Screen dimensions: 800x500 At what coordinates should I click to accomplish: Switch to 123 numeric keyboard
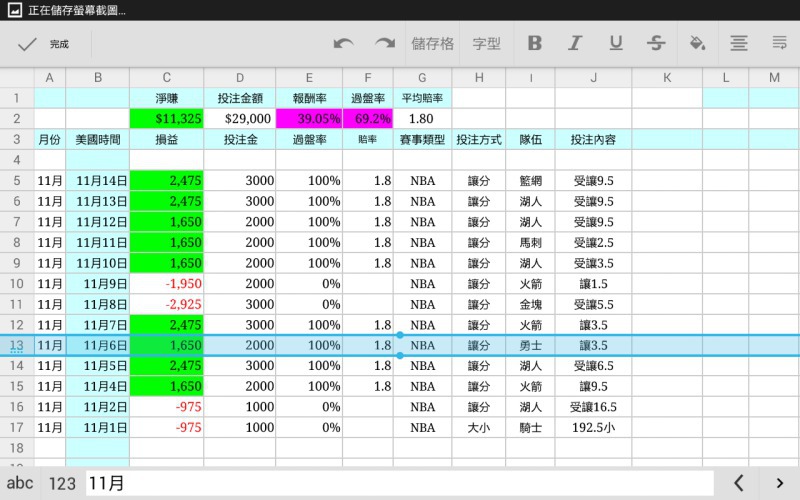(x=62, y=483)
